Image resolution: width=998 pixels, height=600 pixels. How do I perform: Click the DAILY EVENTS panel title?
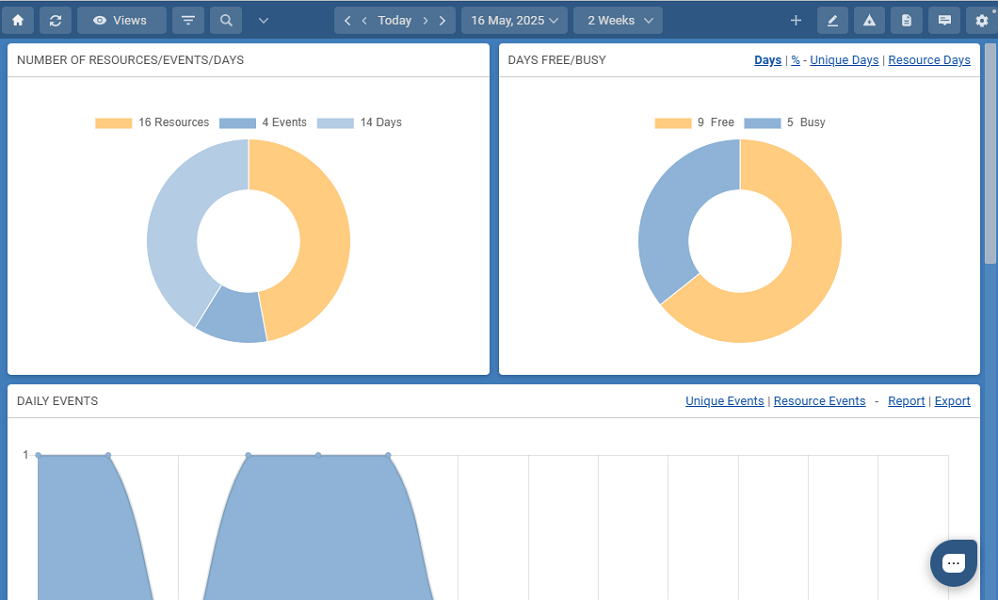[x=57, y=401]
